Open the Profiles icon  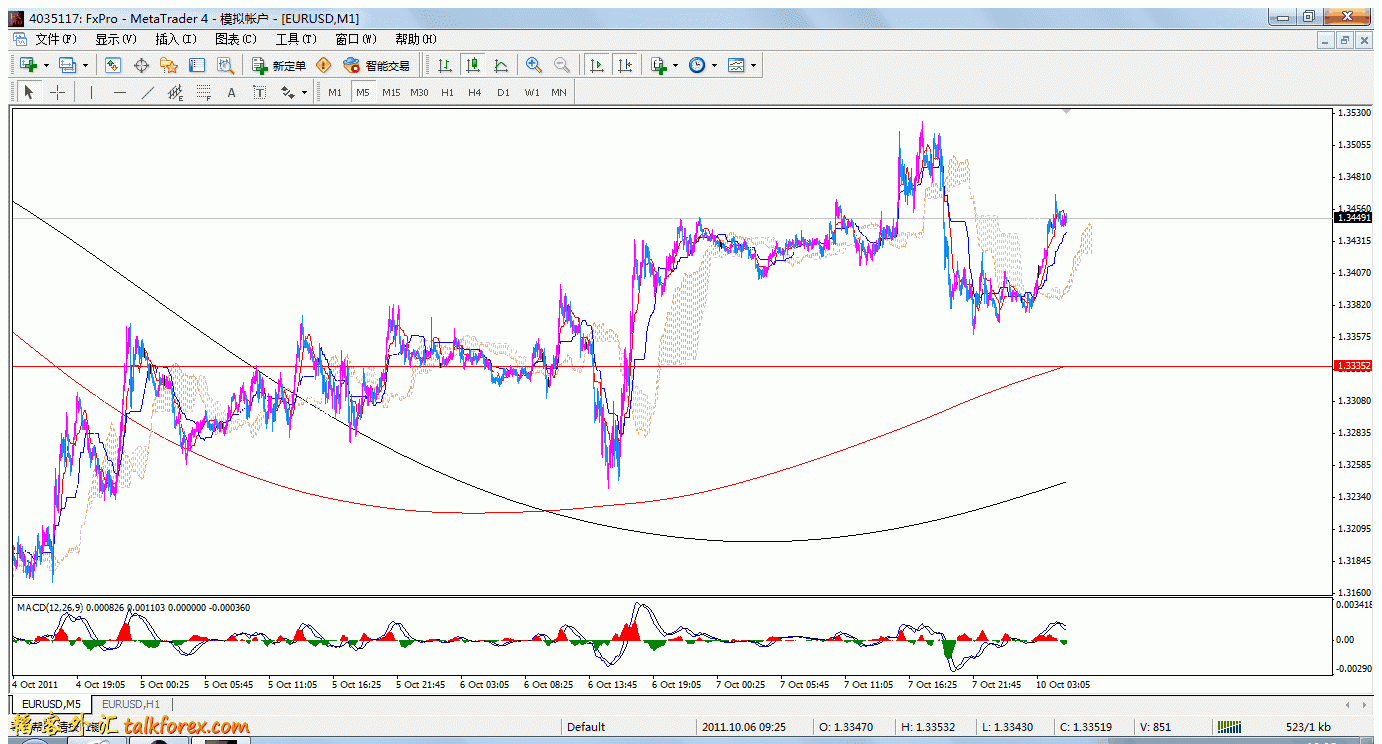pos(67,65)
